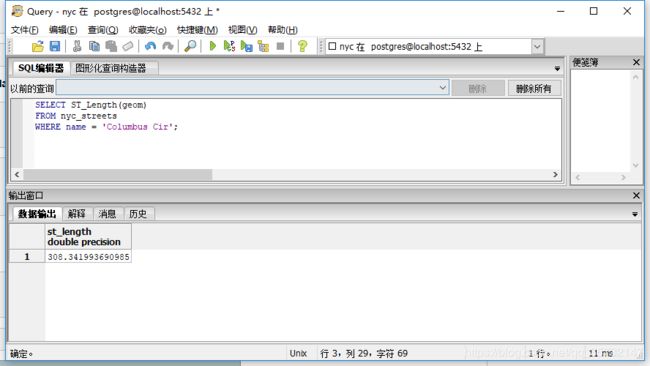This screenshot has width=650, height=366.
Task: Clear edit window with eraser icon
Action: pos(128,46)
